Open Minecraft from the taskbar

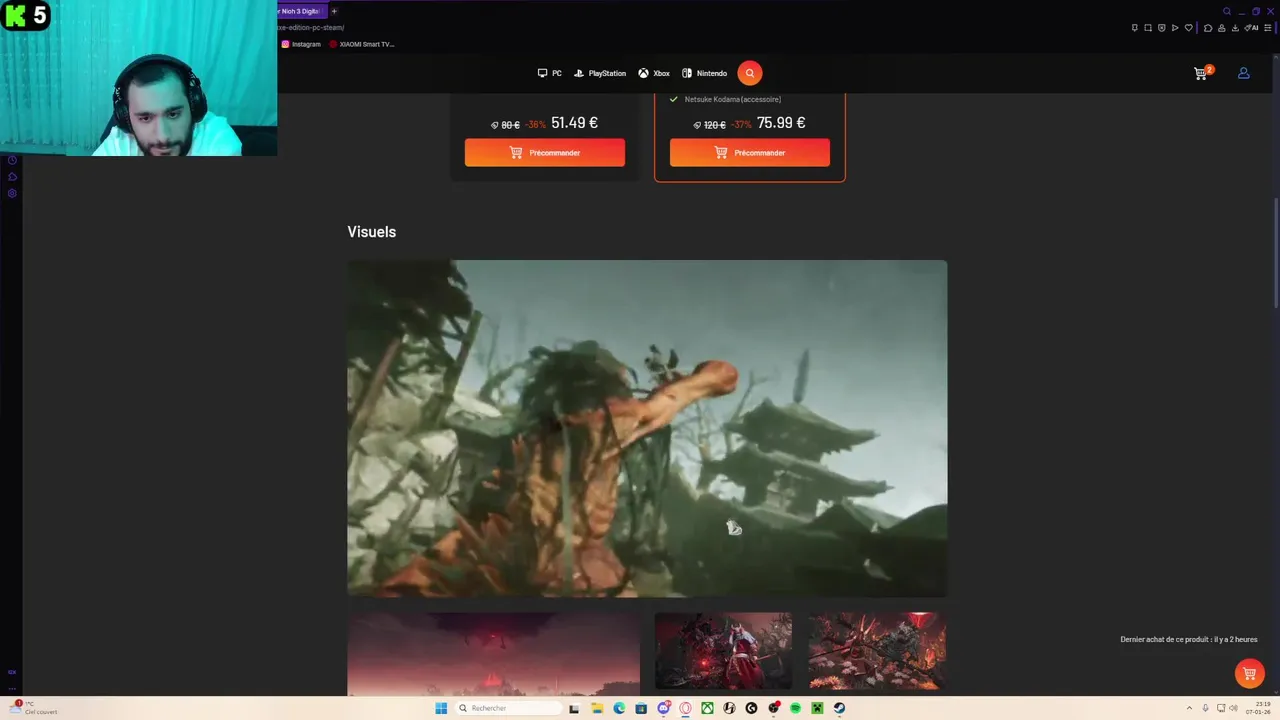817,708
